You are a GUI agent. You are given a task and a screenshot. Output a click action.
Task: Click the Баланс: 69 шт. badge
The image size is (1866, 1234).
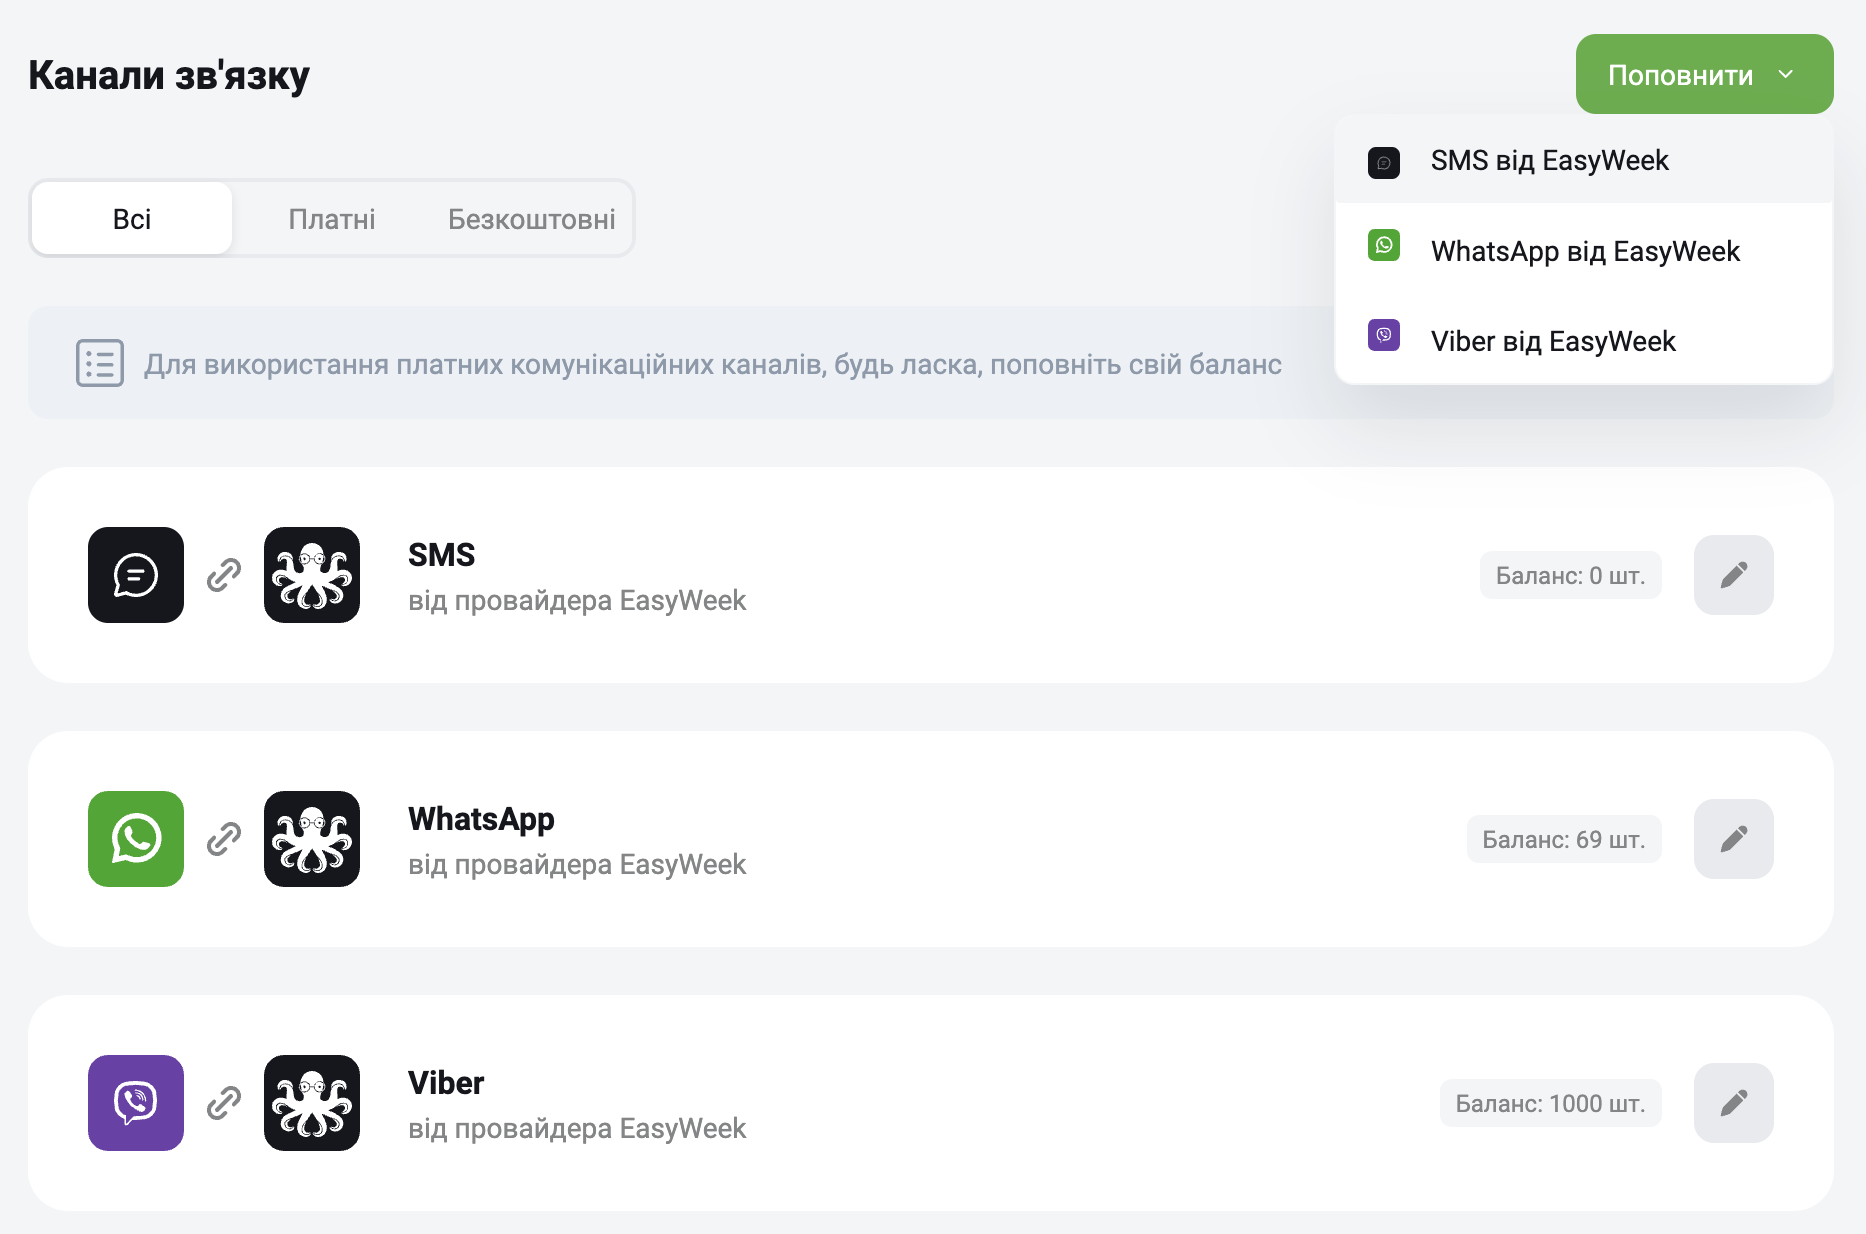pos(1564,839)
